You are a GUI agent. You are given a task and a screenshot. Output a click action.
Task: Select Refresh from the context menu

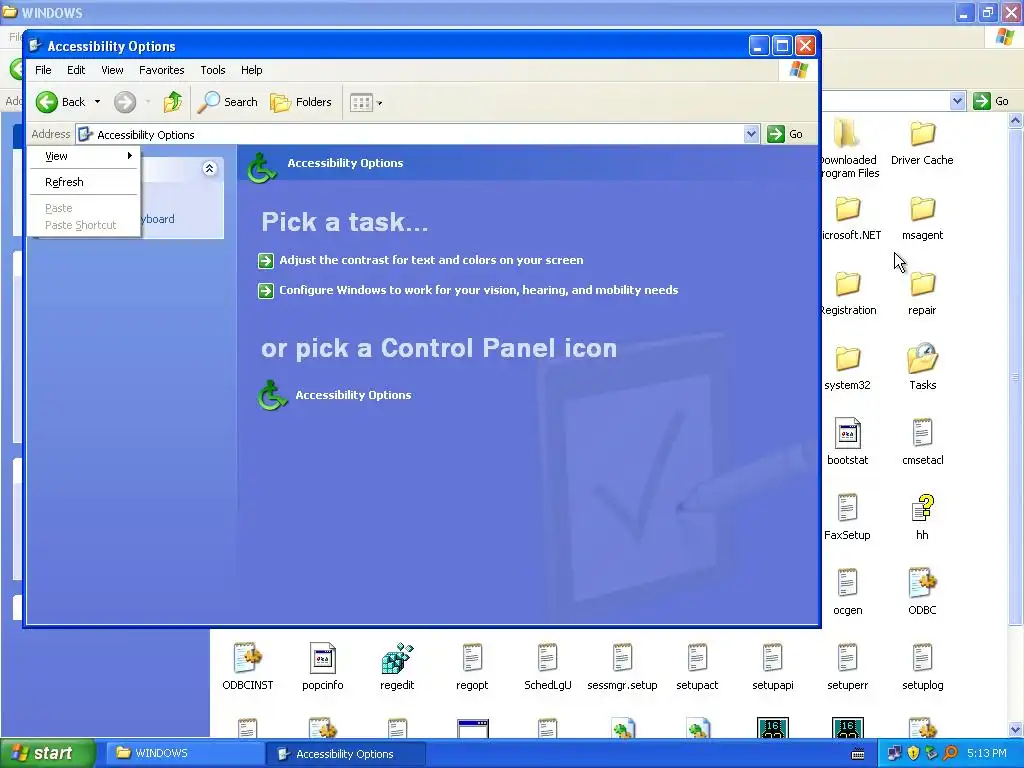pyautogui.click(x=84, y=182)
